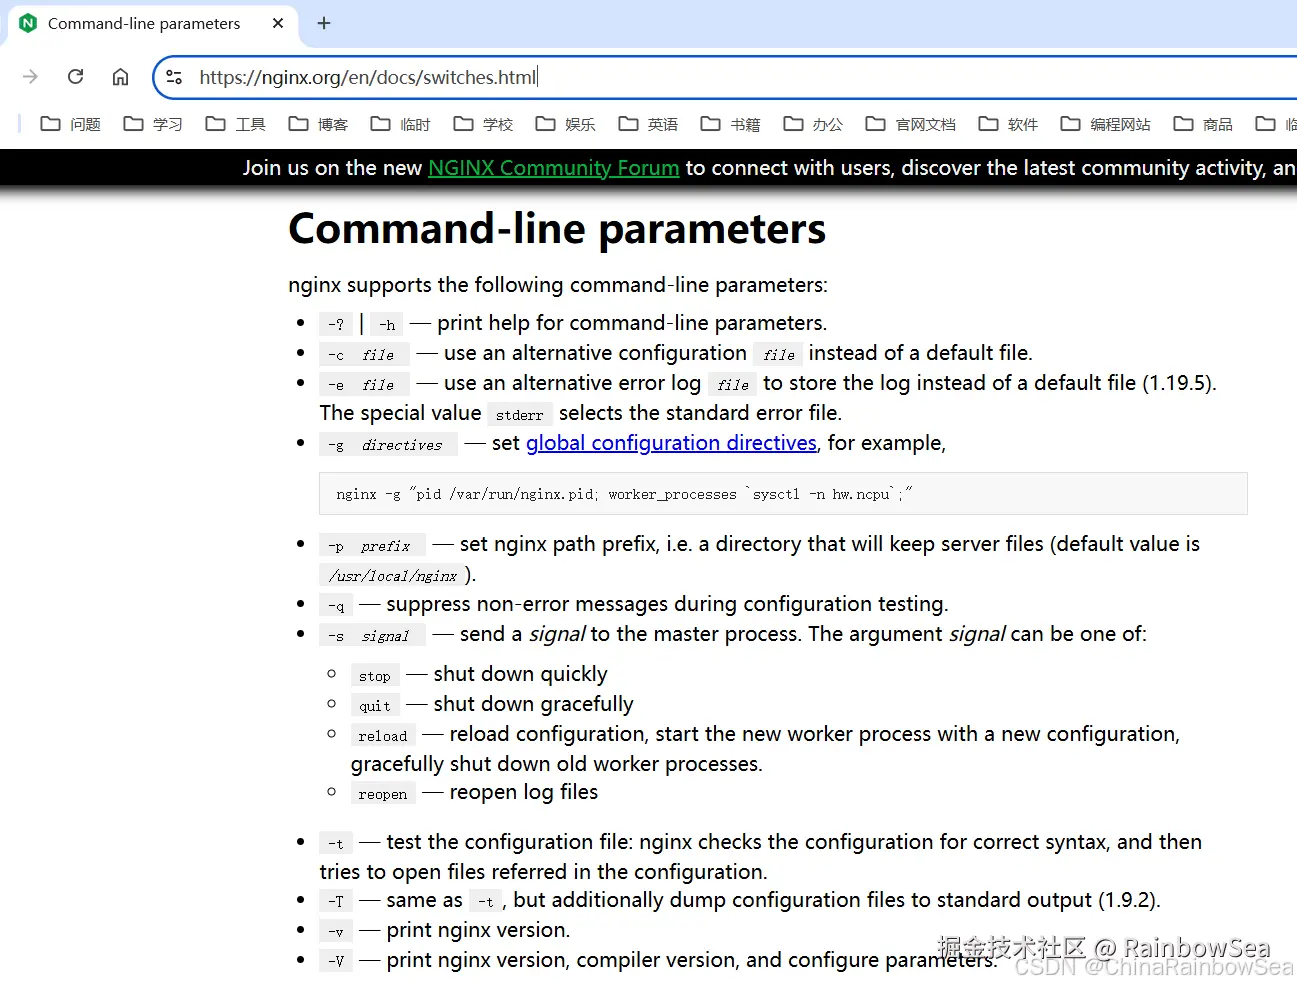View site information icon in address bar

coord(174,77)
